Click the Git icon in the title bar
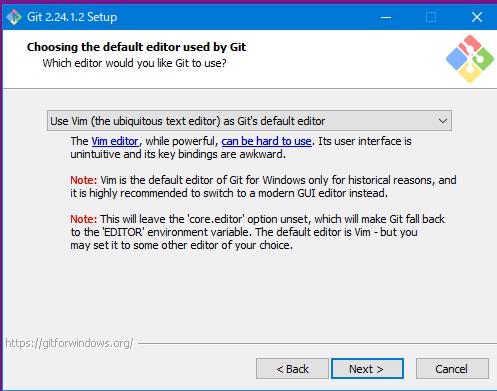497x391 pixels. 14,17
